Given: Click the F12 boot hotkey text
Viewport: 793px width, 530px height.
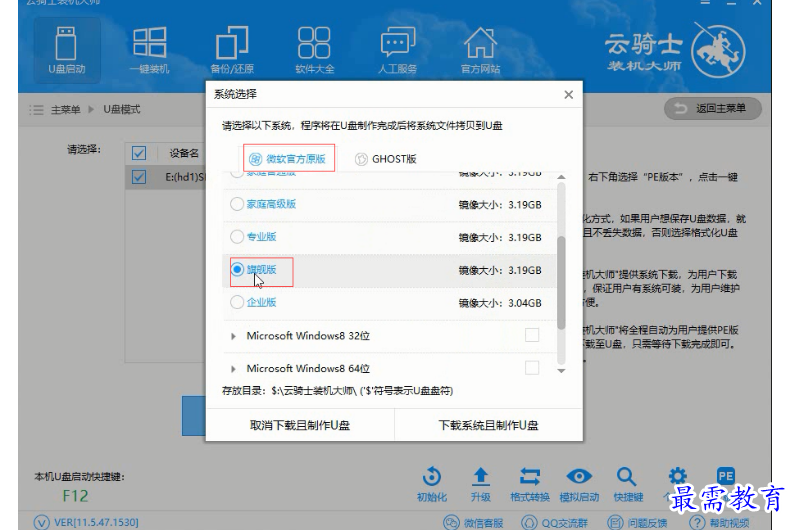Looking at the screenshot, I should coord(75,496).
